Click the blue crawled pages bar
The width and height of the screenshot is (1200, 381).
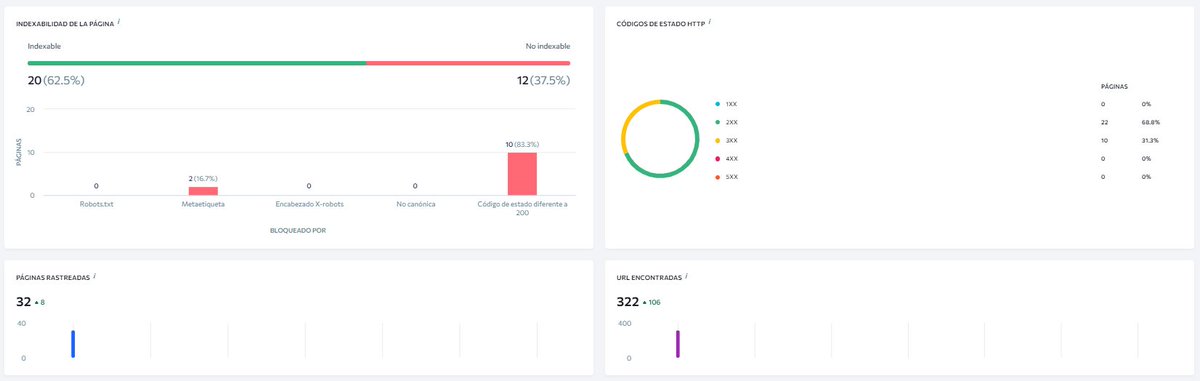[x=73, y=344]
